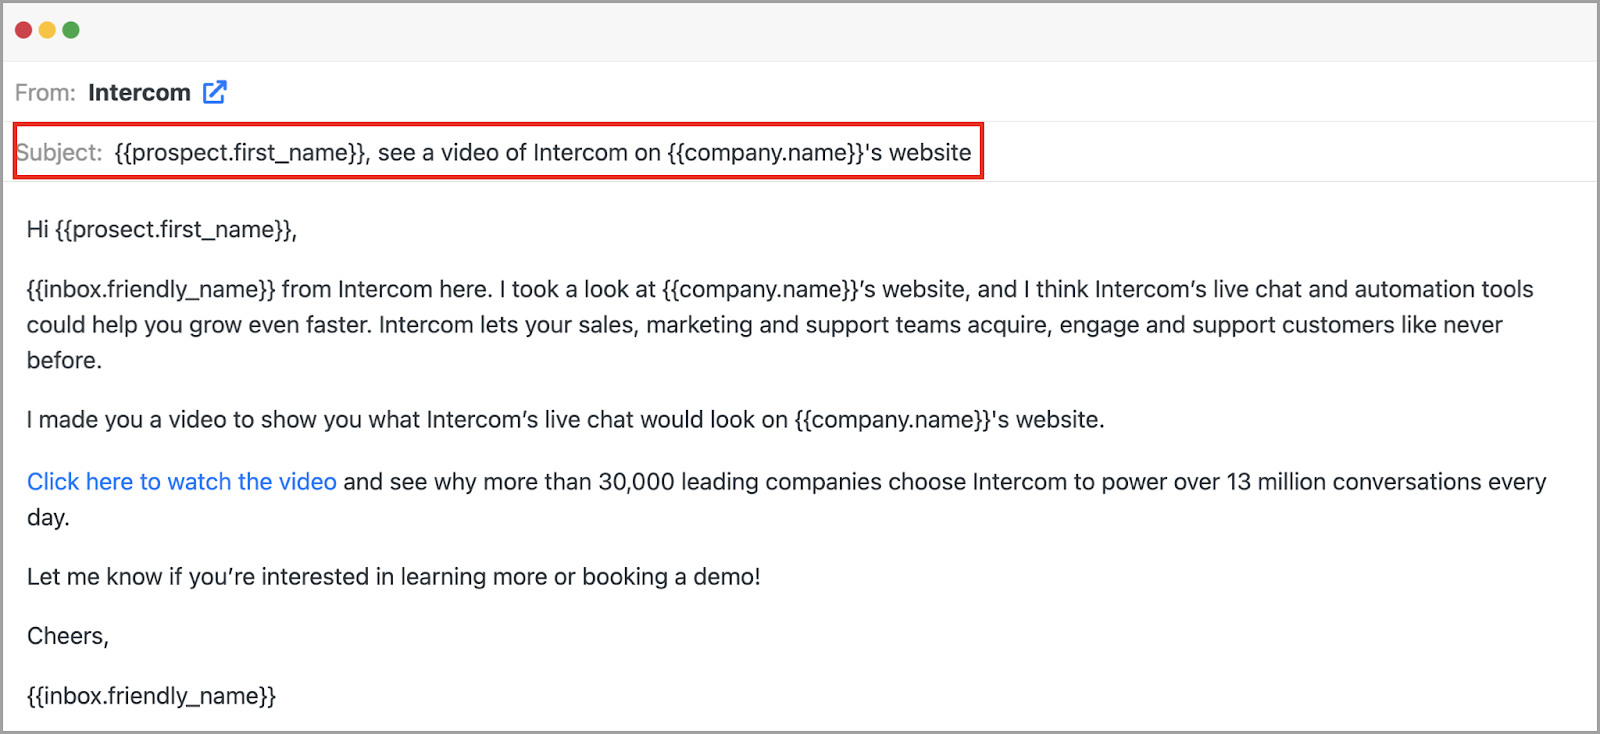This screenshot has height=734, width=1600.
Task: Open the external link icon beside Intercom
Action: click(x=215, y=92)
